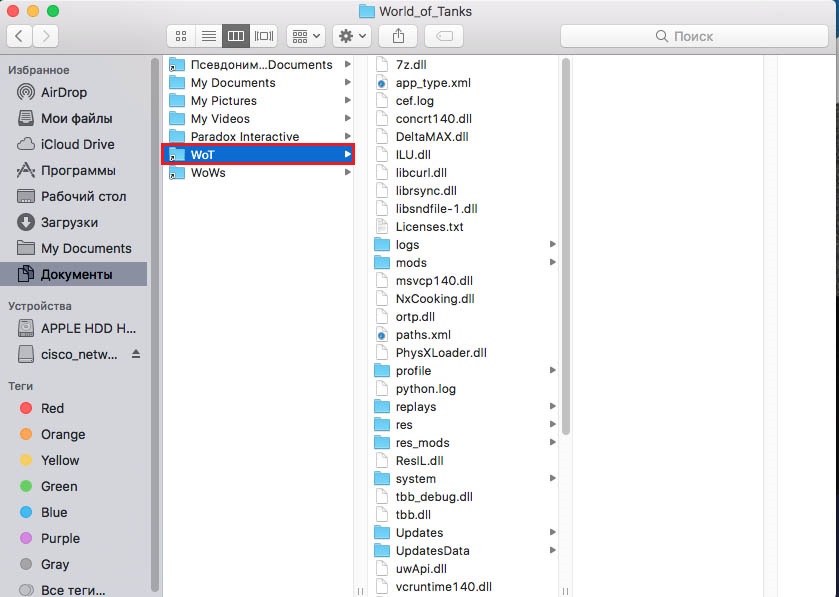The height and width of the screenshot is (597, 839).
Task: Open My Documents in the sidebar
Action: 74,248
